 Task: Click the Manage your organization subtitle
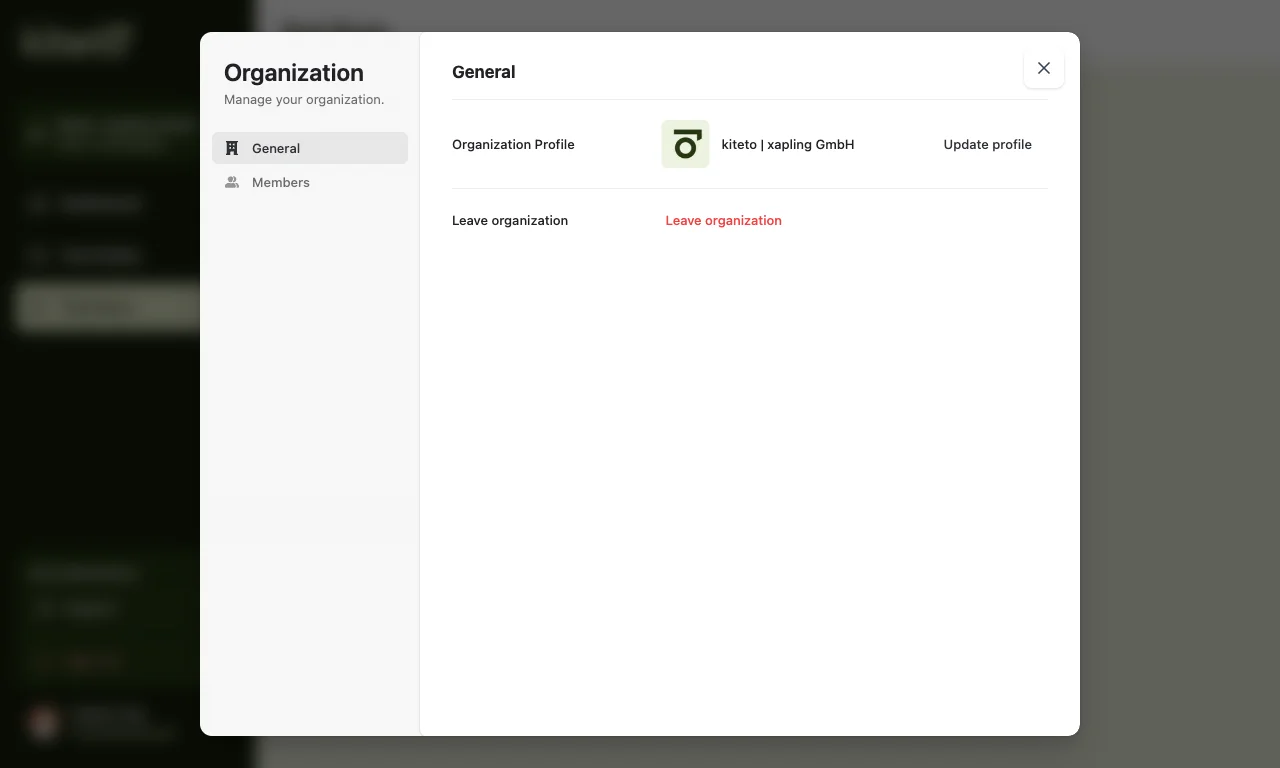(x=303, y=100)
